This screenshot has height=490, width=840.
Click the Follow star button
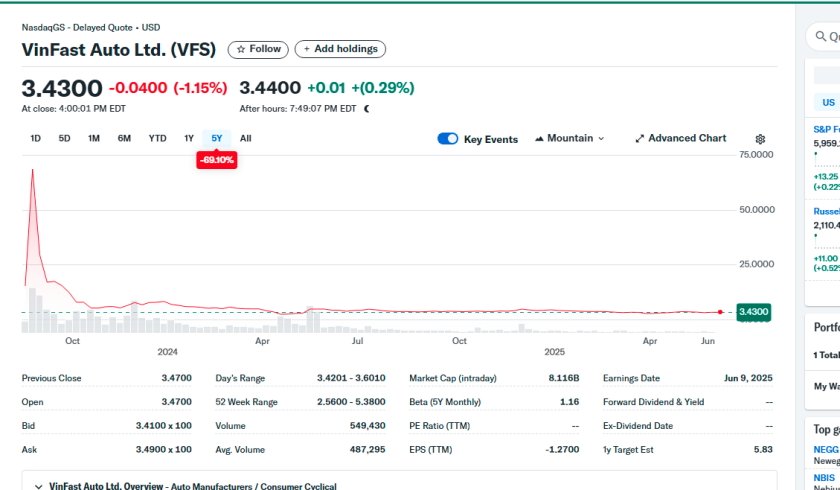[x=258, y=49]
